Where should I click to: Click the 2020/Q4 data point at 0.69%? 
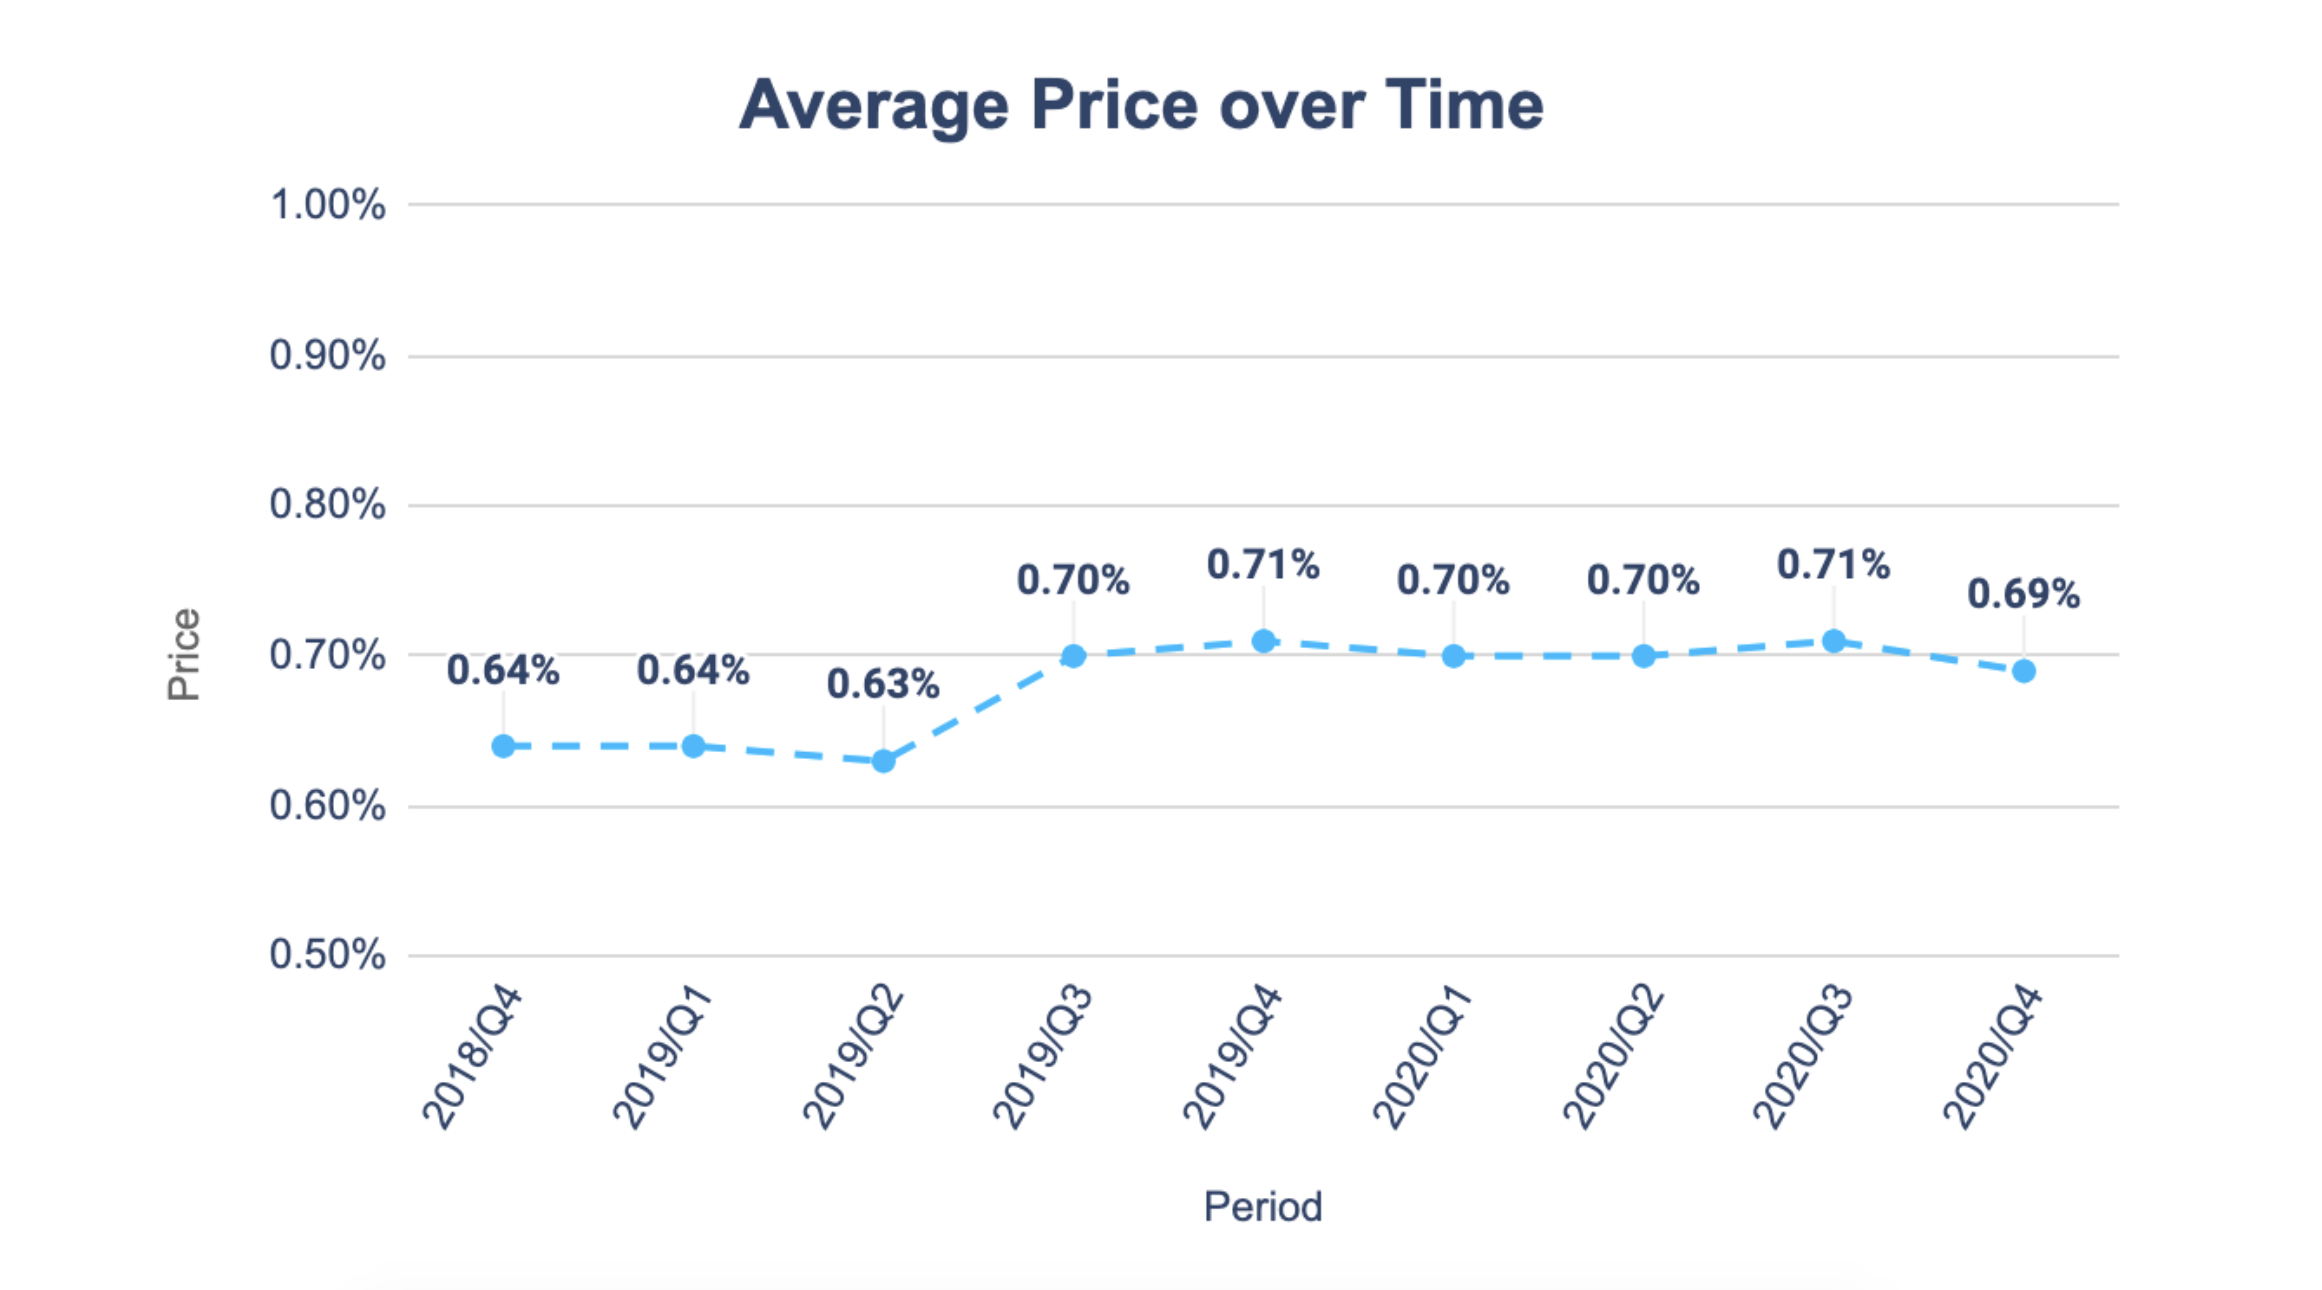(2023, 671)
